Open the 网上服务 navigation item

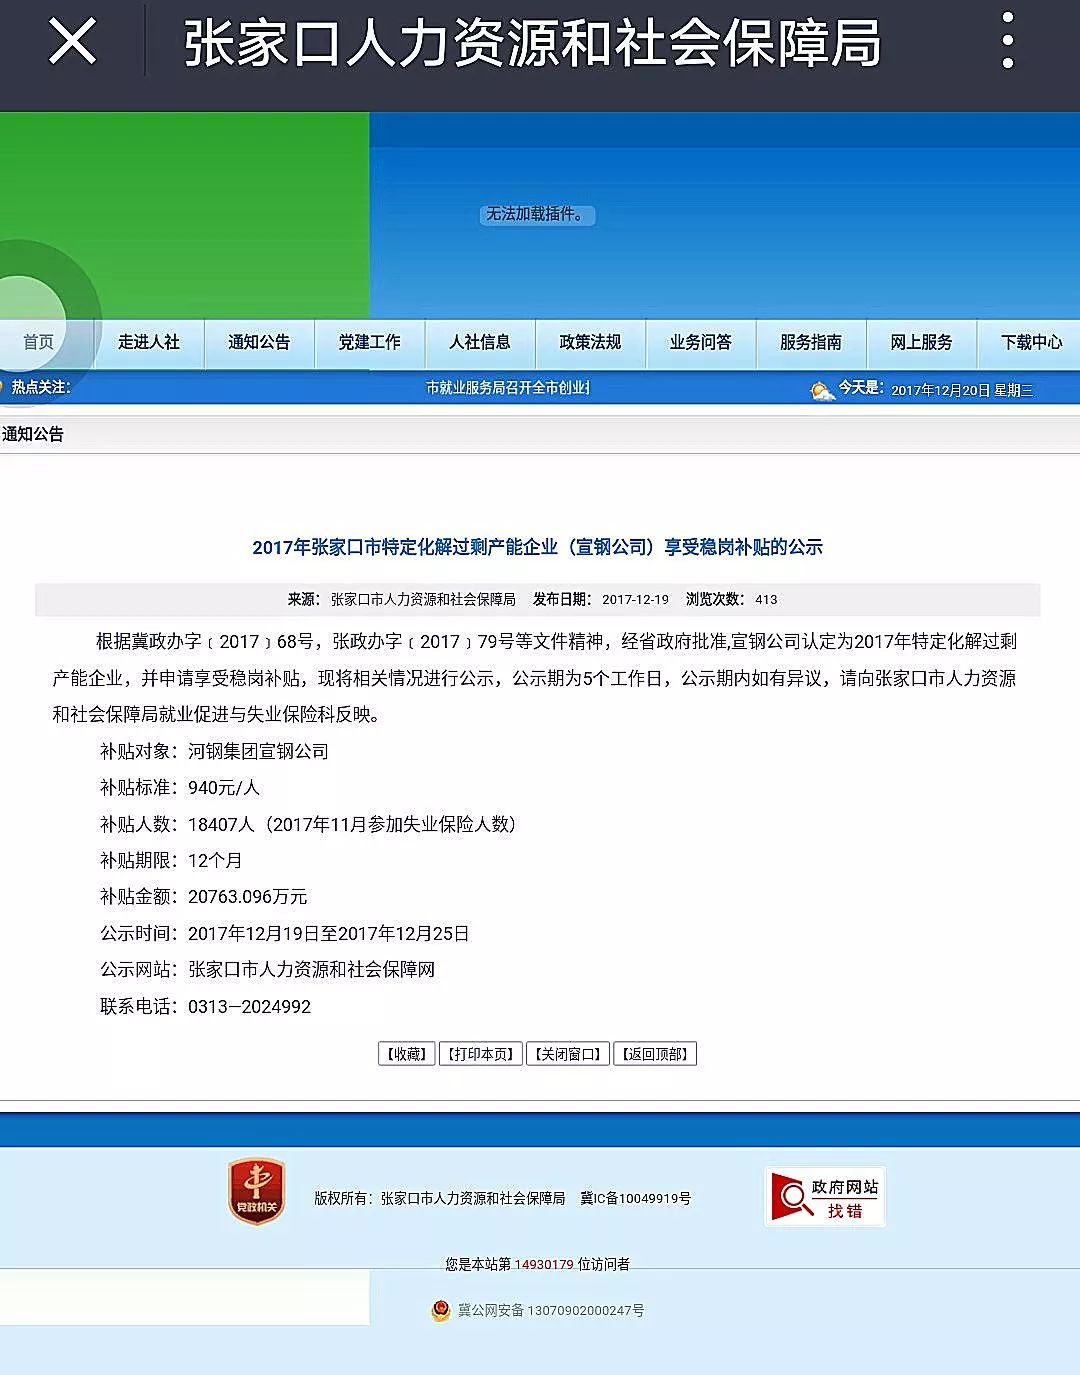(x=921, y=342)
